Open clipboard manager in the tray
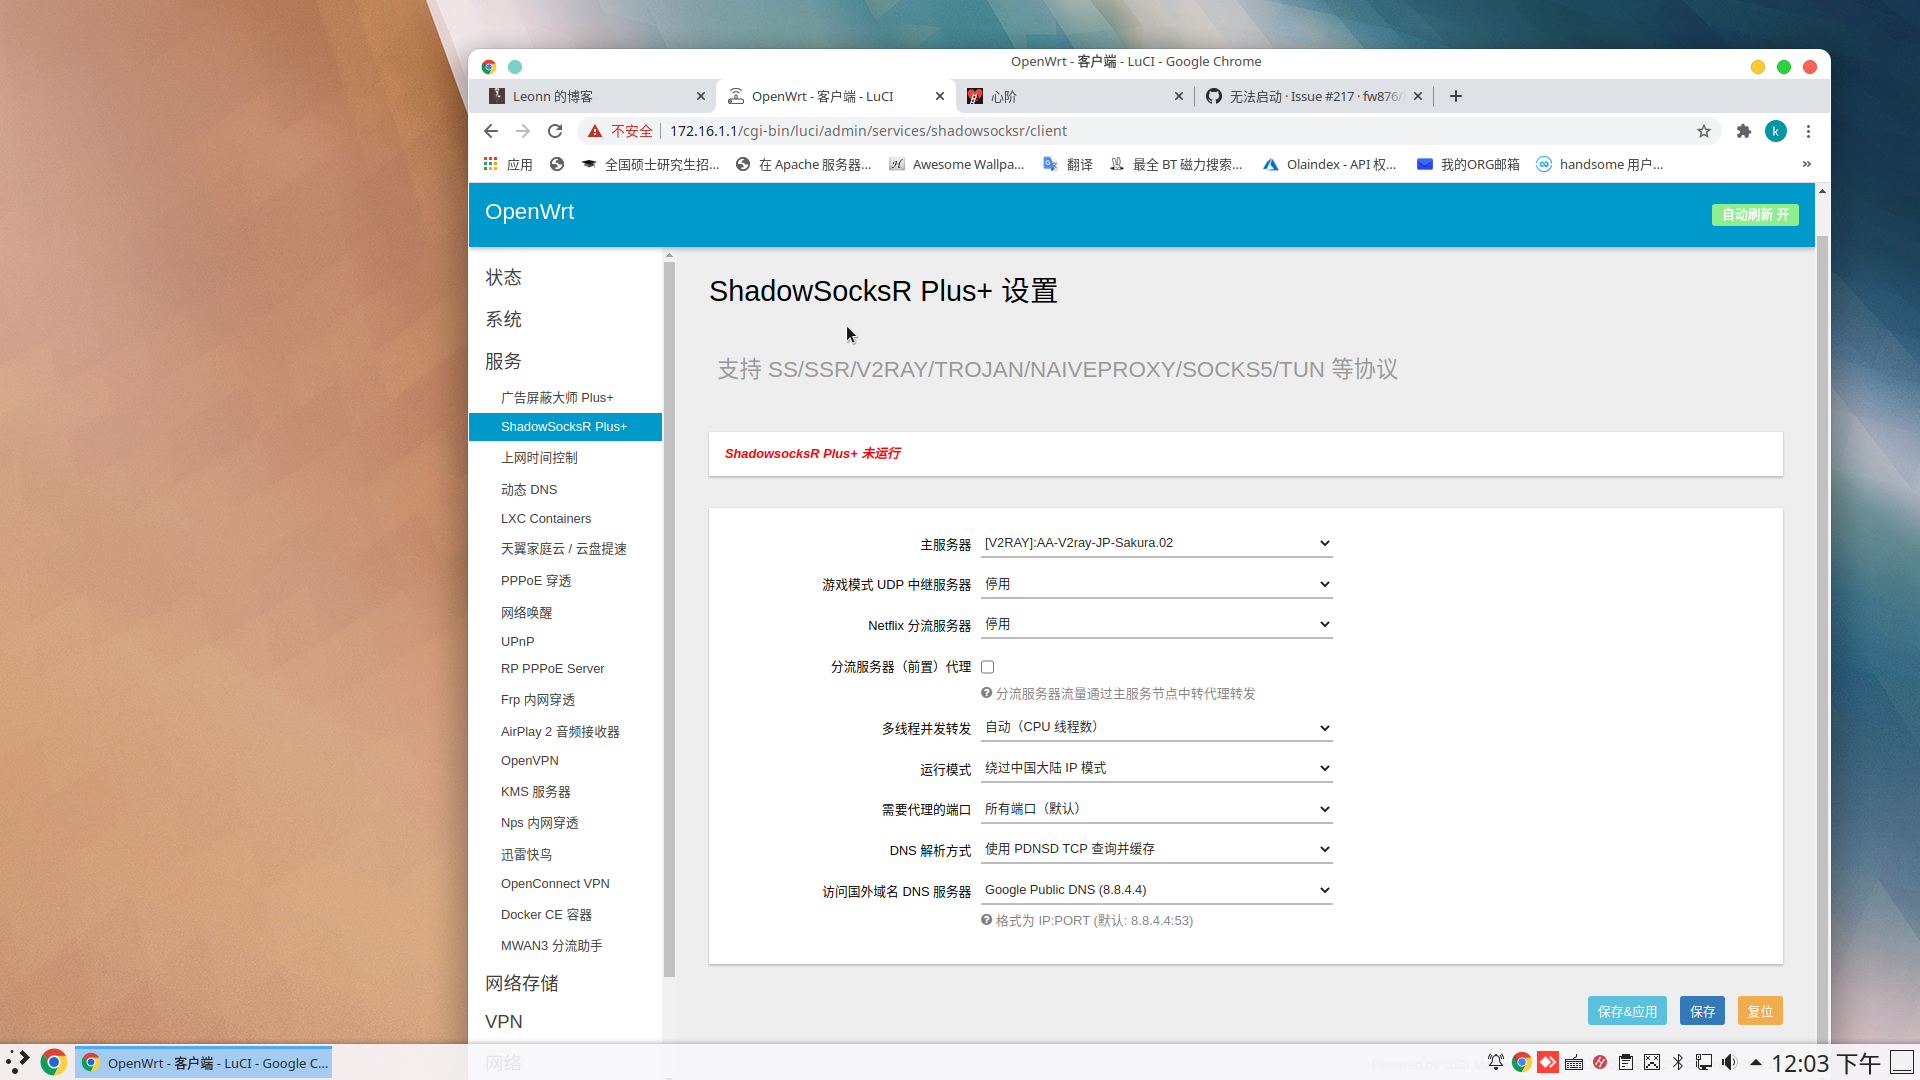Viewport: 1920px width, 1080px height. pyautogui.click(x=1625, y=1062)
